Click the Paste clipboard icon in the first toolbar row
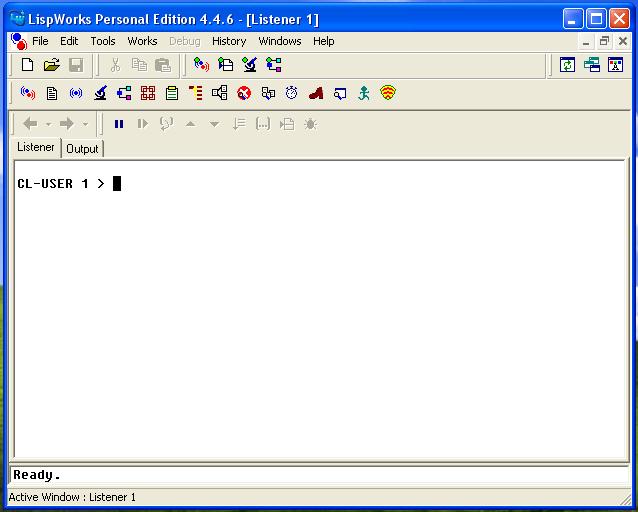This screenshot has height=512, width=638. 163,65
